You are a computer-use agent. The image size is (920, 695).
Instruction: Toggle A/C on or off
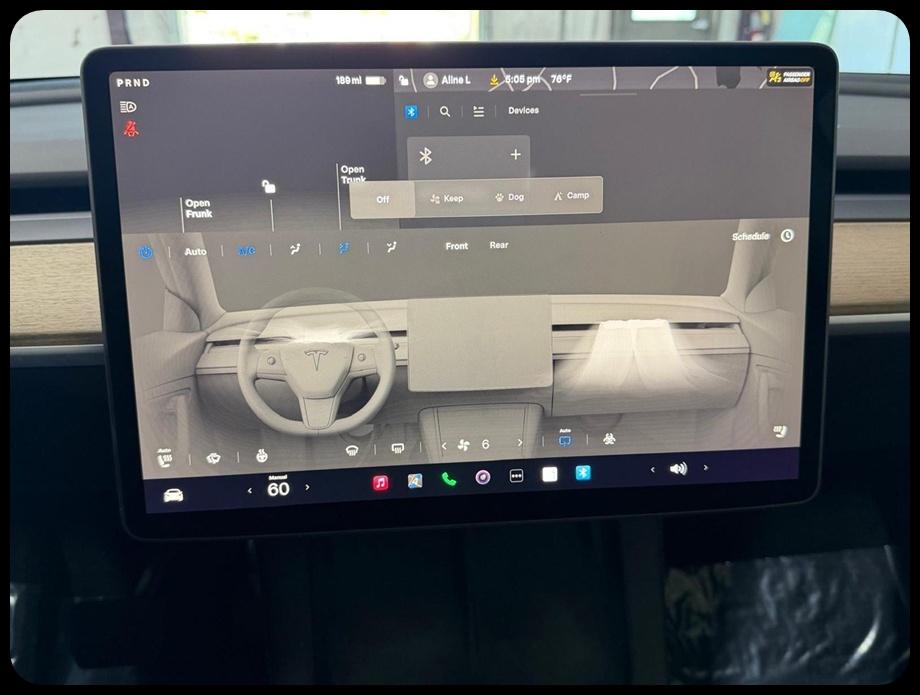(x=246, y=250)
